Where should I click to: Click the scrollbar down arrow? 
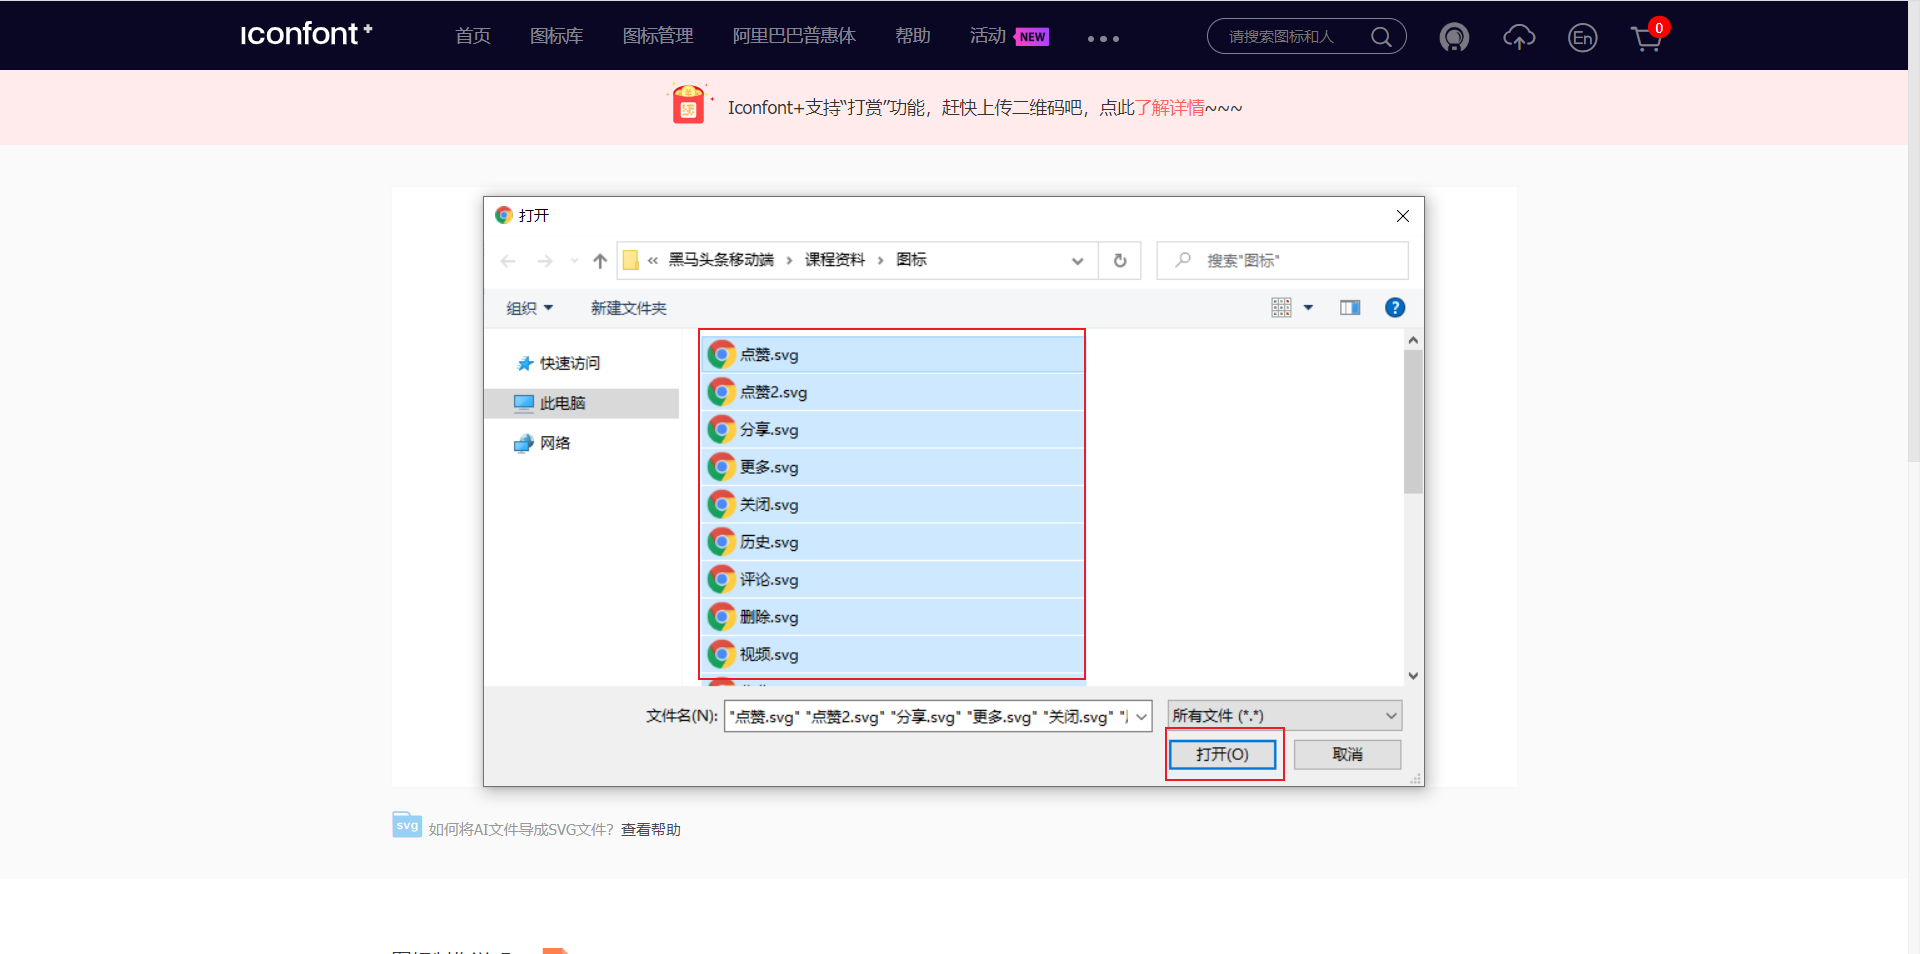click(1412, 676)
